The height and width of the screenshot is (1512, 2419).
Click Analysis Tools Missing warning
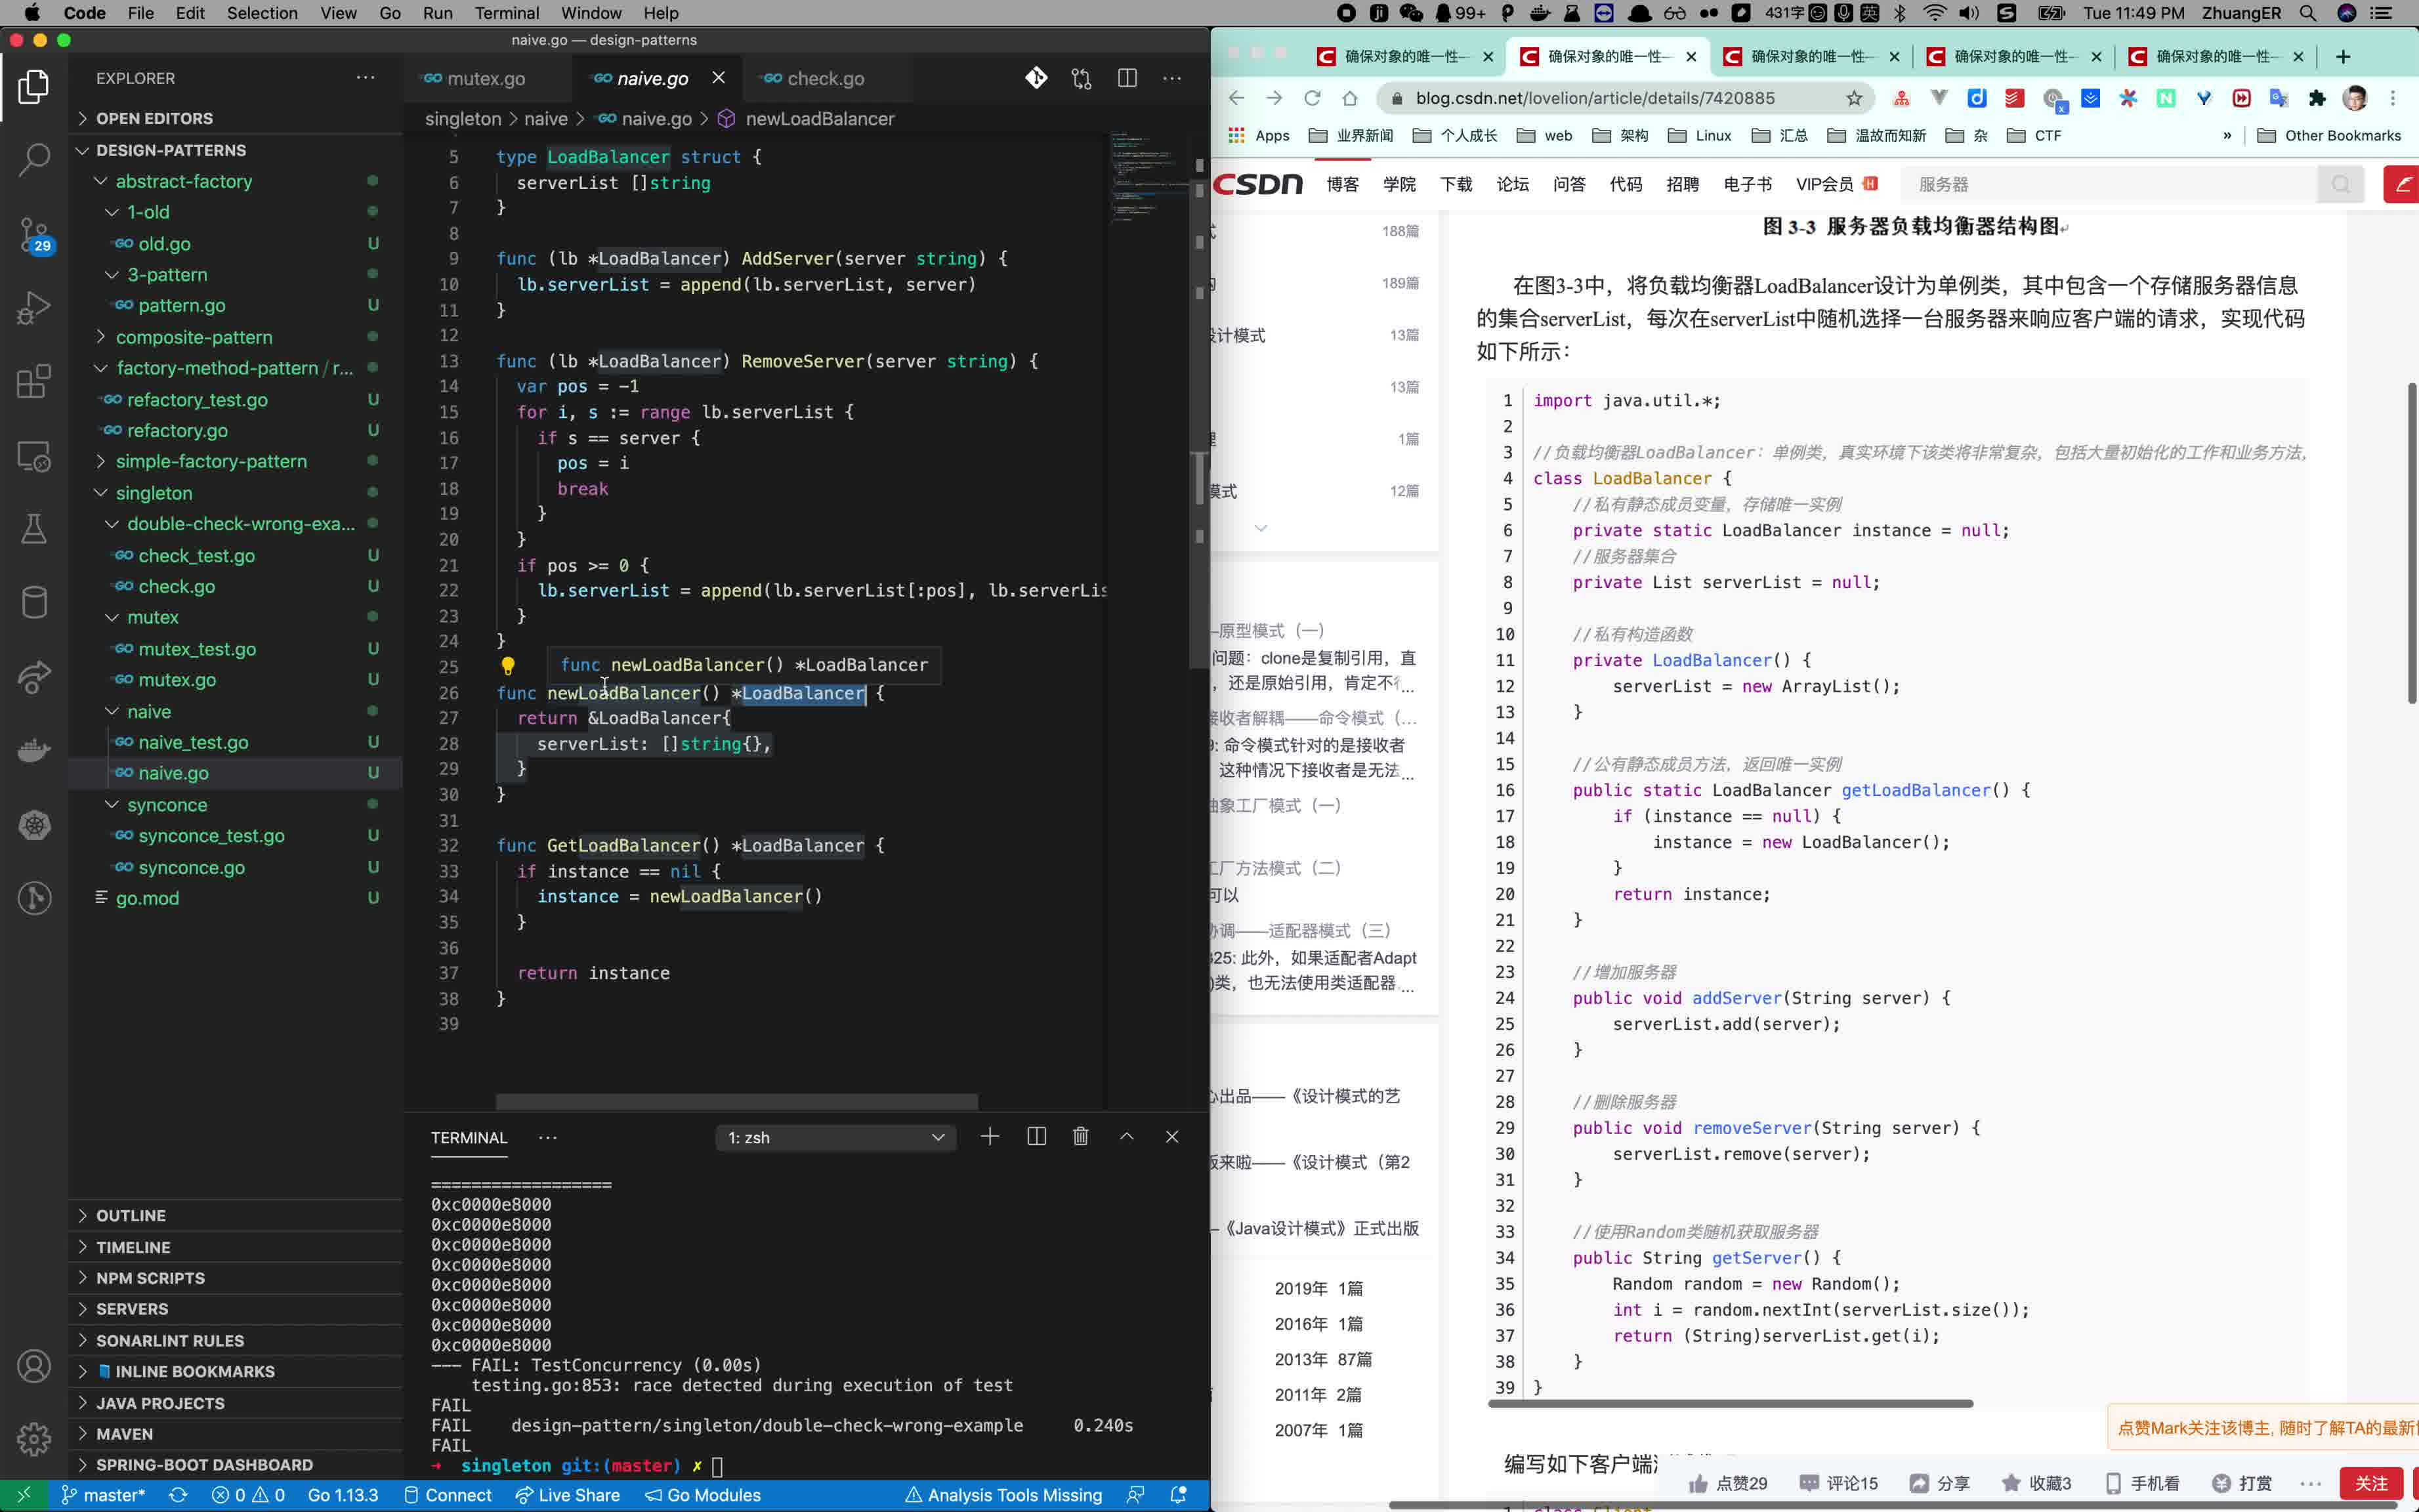point(1004,1495)
